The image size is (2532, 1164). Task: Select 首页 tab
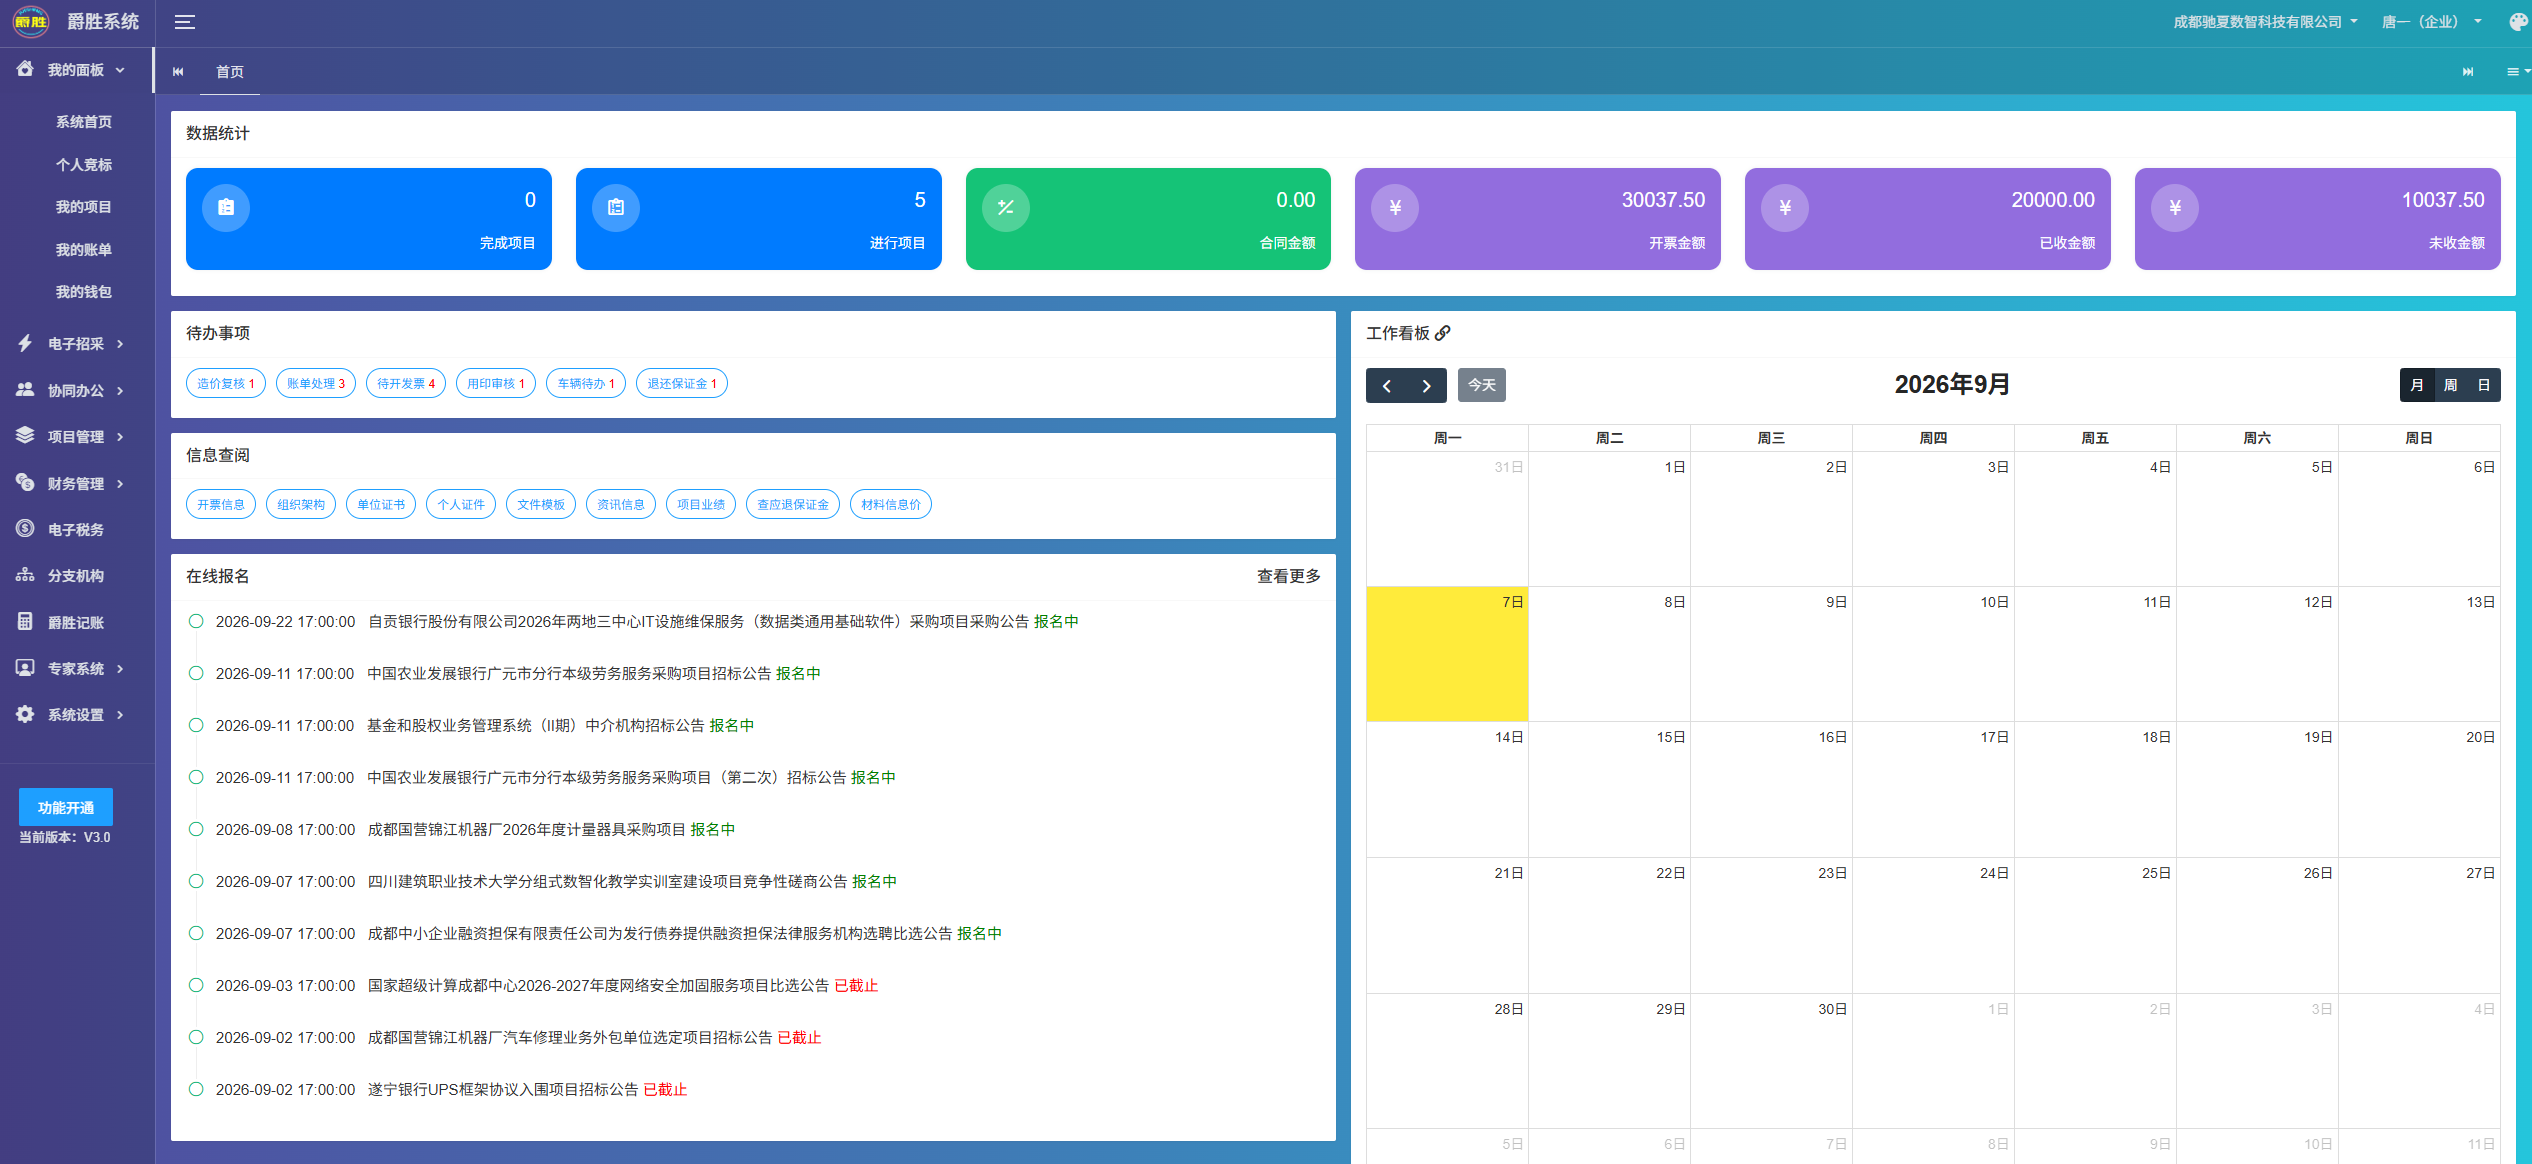pyautogui.click(x=230, y=72)
